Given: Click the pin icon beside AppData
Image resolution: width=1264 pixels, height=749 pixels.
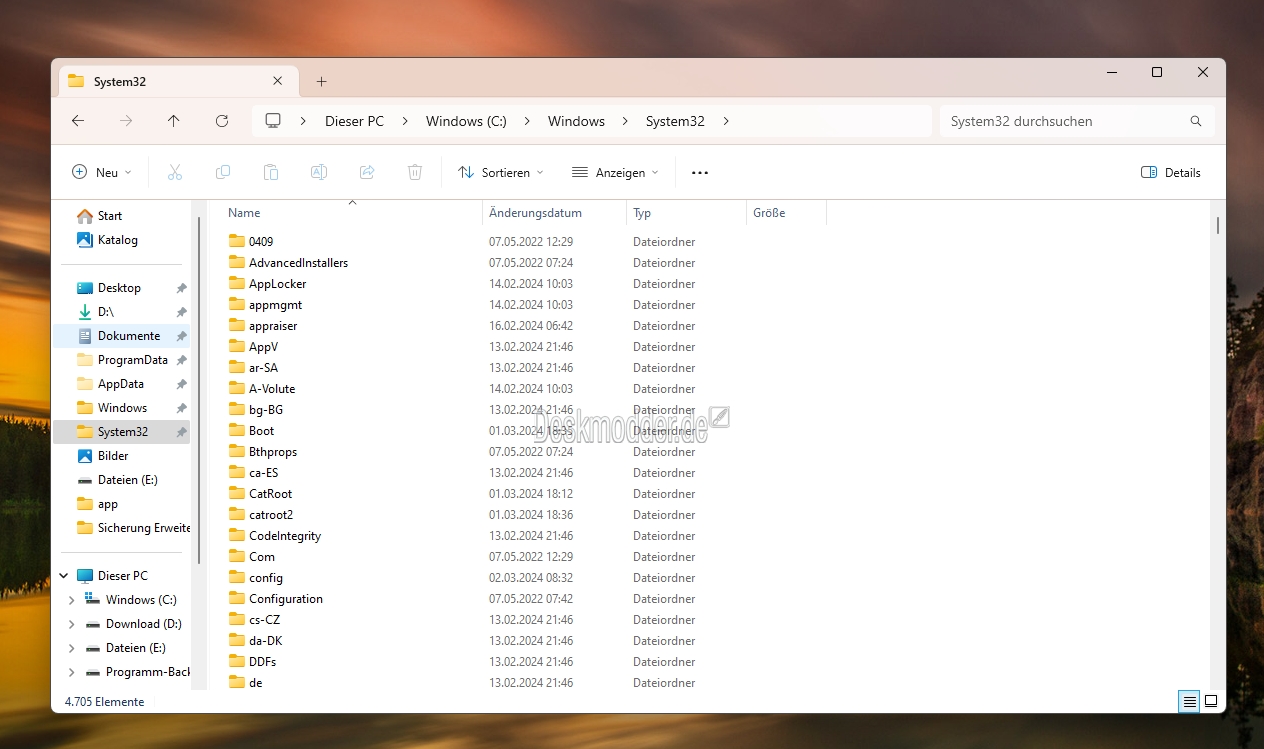Looking at the screenshot, I should 181,384.
